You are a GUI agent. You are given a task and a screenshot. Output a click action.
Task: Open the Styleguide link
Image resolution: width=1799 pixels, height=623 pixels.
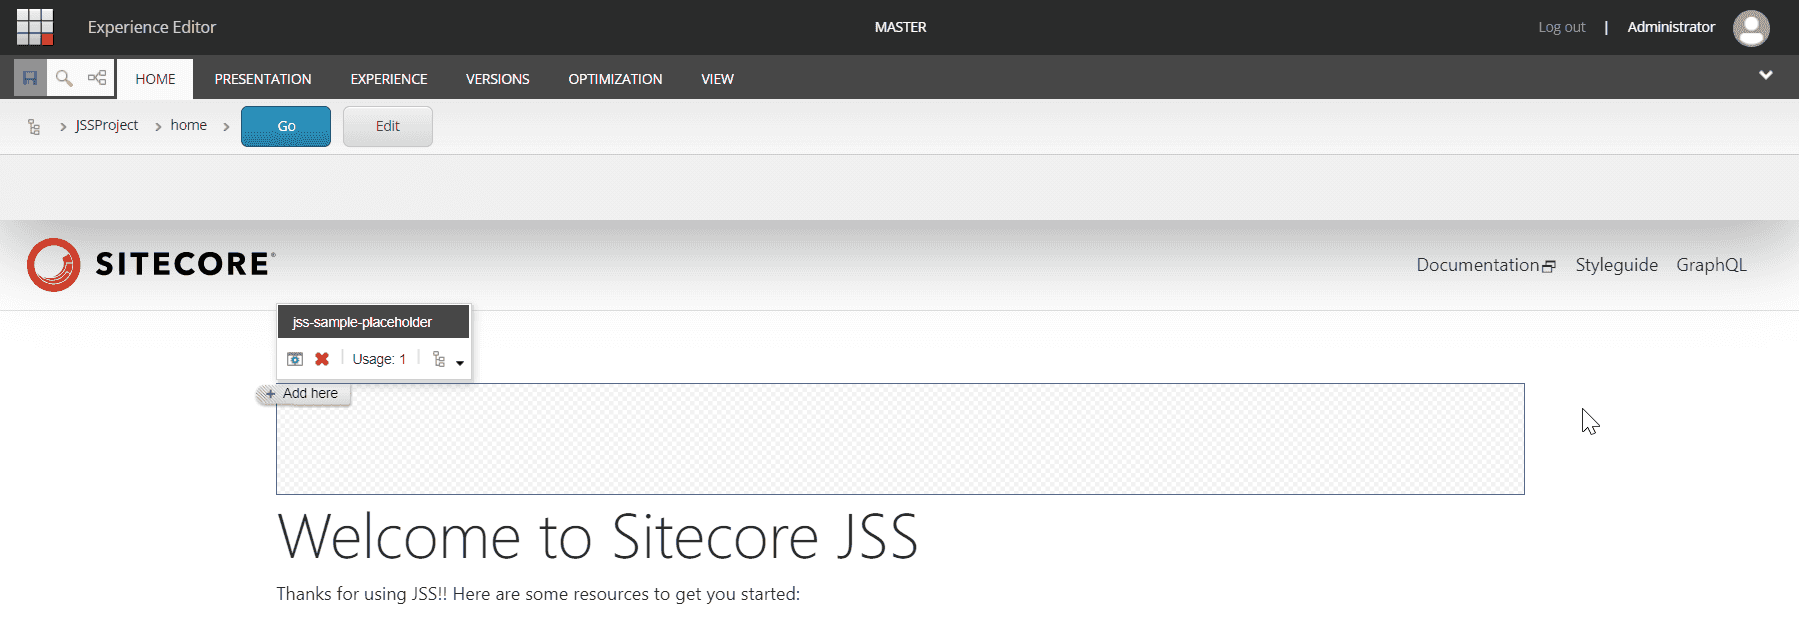pos(1617,265)
